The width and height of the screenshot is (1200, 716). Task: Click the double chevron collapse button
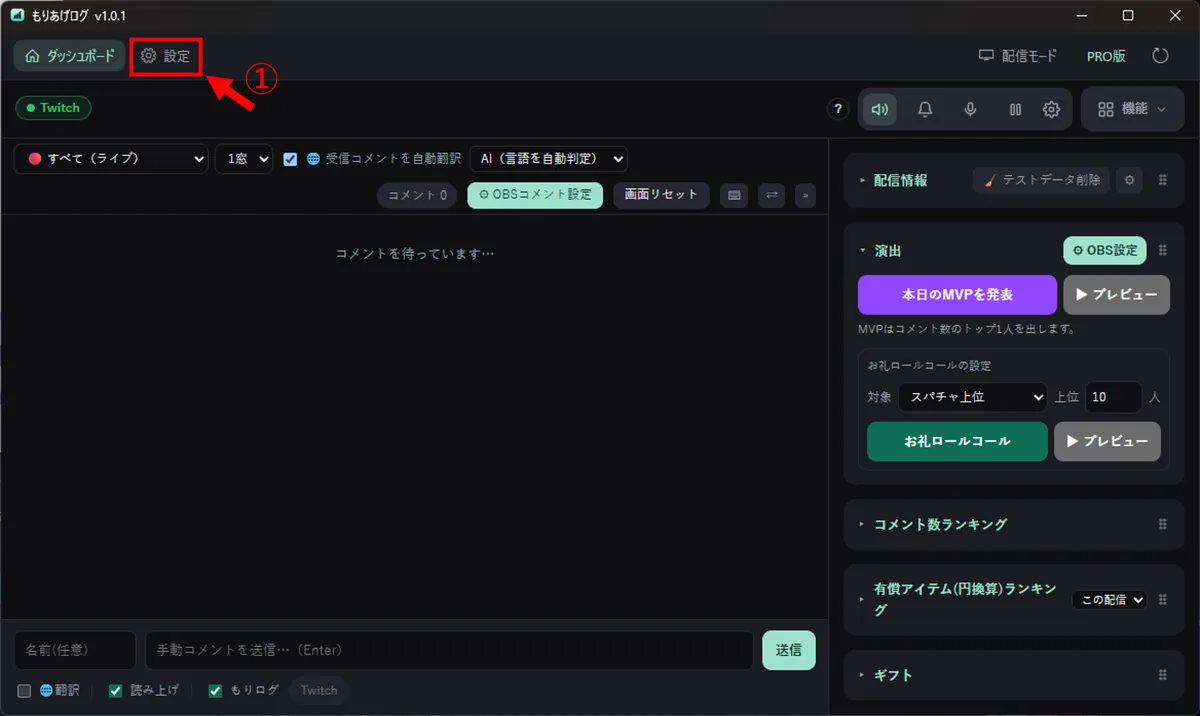coord(805,196)
